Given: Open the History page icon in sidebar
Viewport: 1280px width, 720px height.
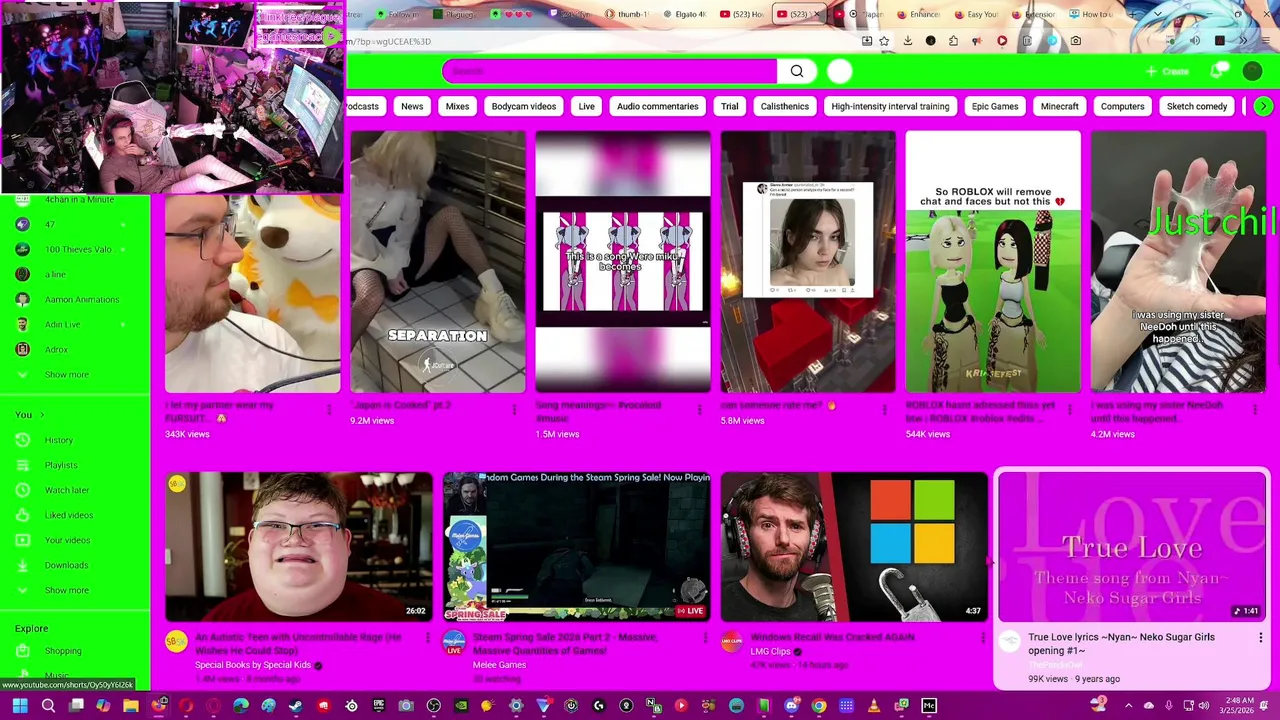Looking at the screenshot, I should tap(22, 440).
